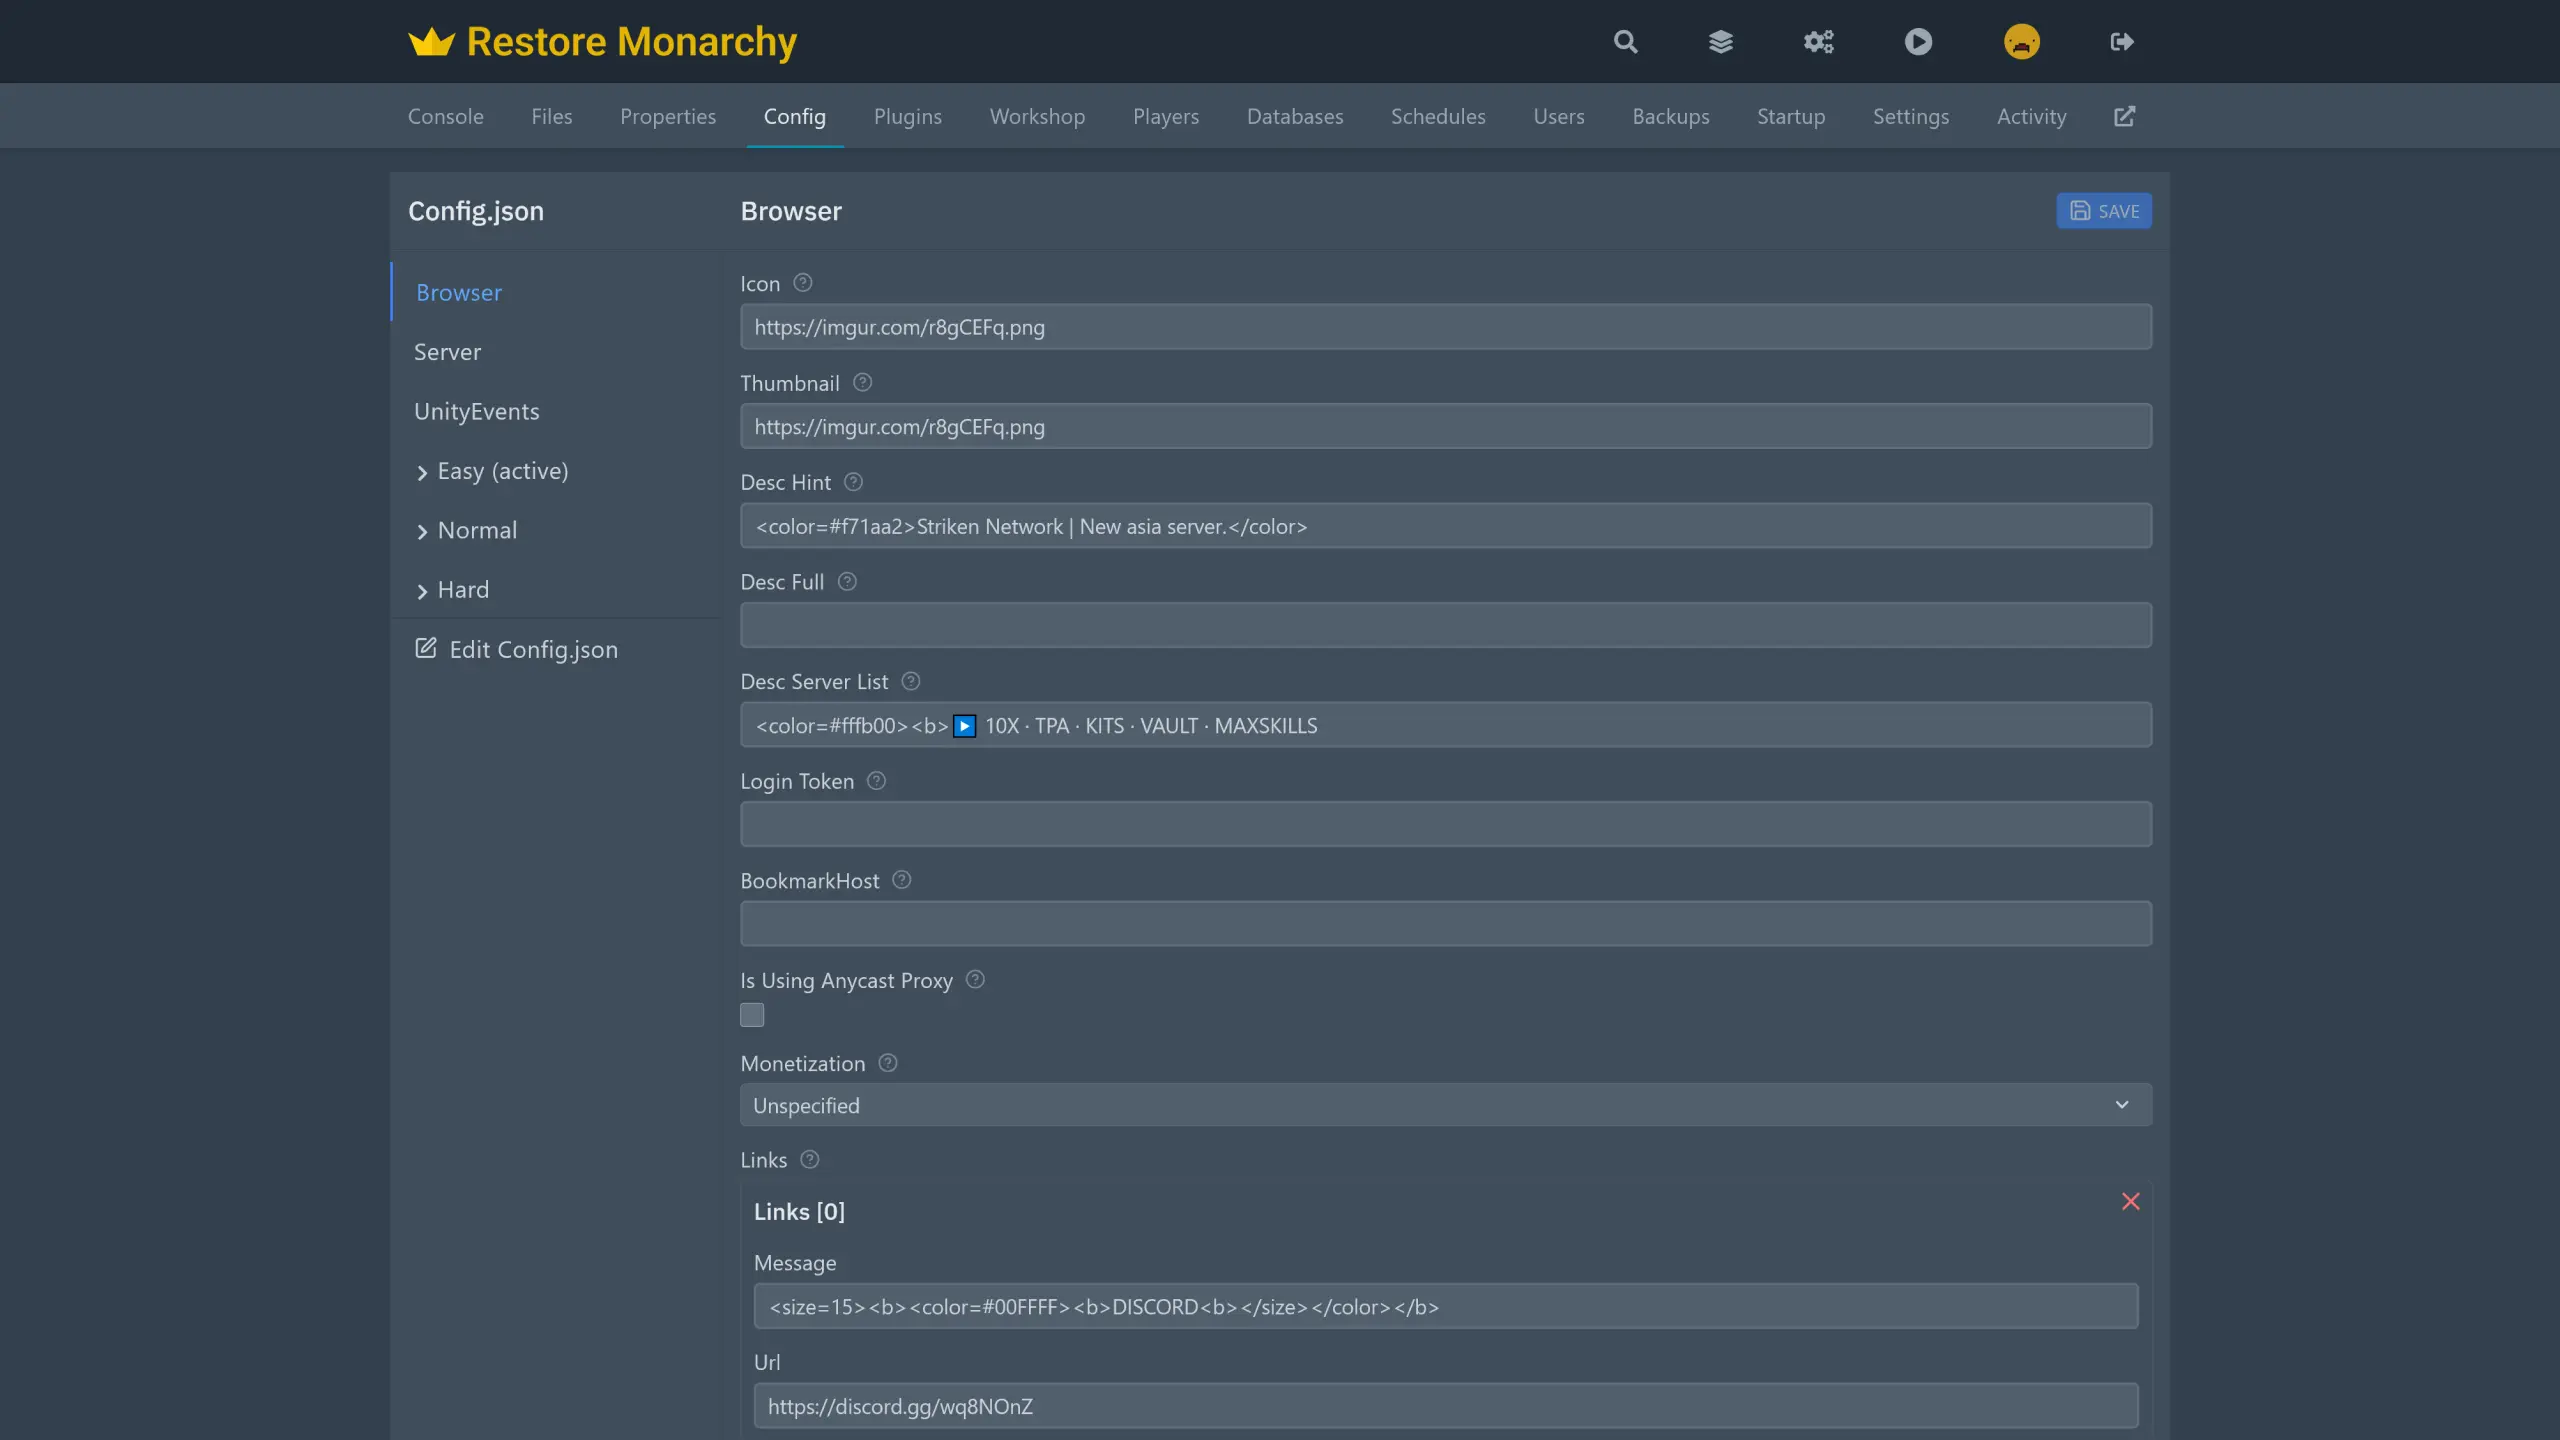Show help for BookmarkHost
The height and width of the screenshot is (1440, 2560).
(x=901, y=880)
